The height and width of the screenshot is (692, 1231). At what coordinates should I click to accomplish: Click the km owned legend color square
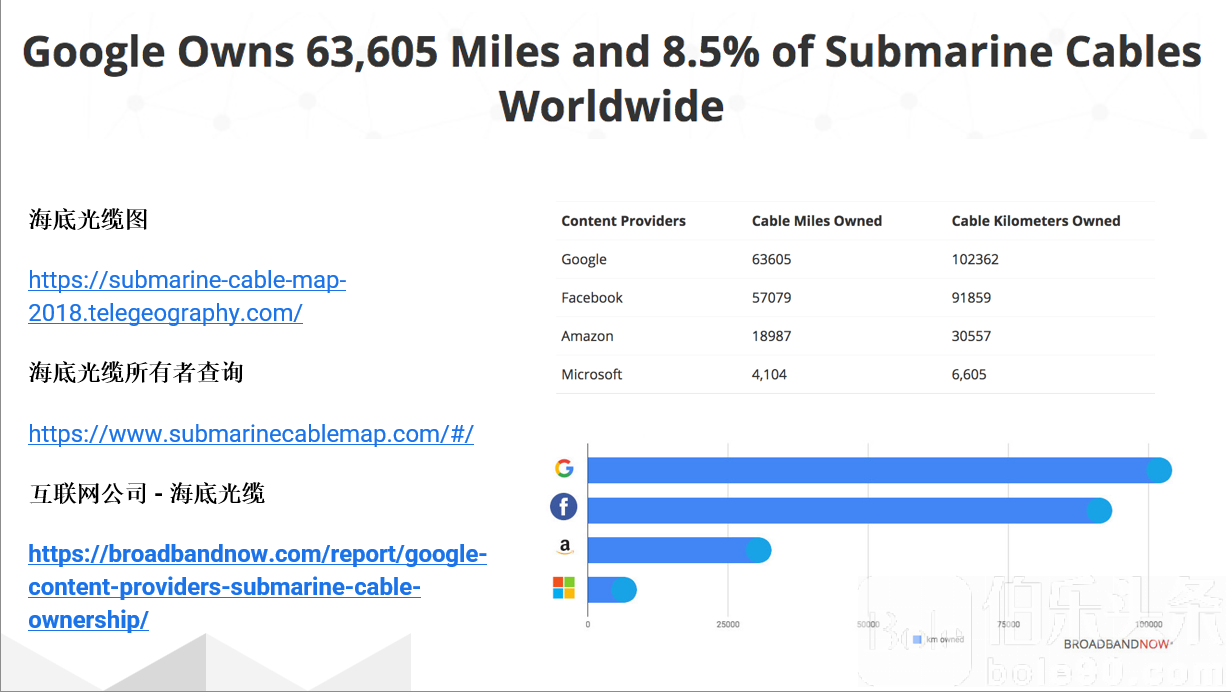tap(917, 639)
